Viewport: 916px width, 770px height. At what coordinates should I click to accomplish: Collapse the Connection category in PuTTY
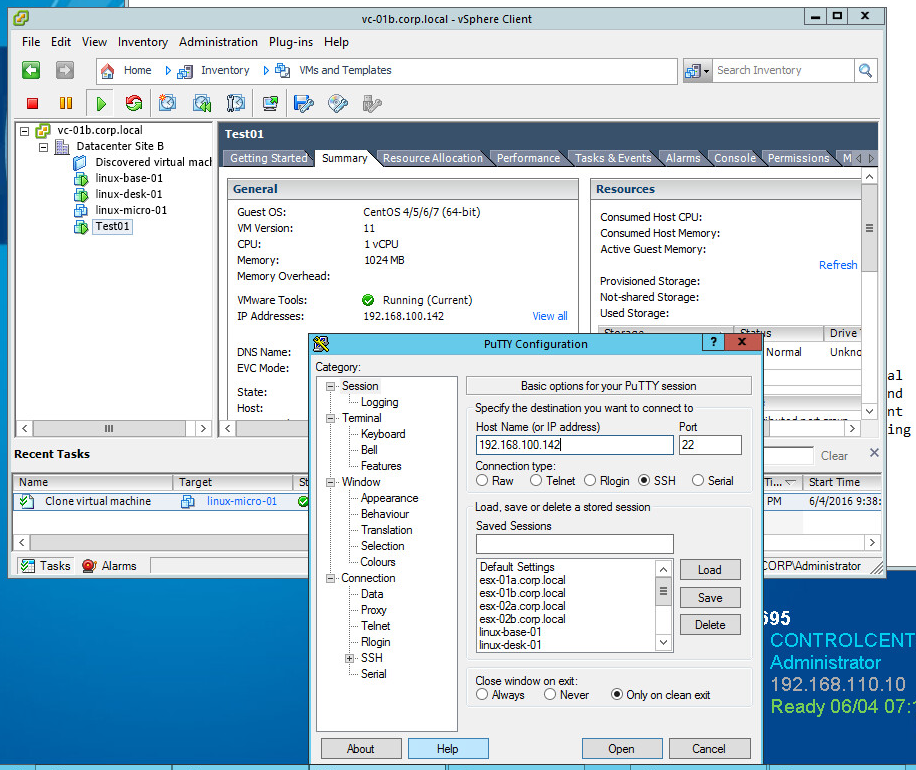point(331,578)
